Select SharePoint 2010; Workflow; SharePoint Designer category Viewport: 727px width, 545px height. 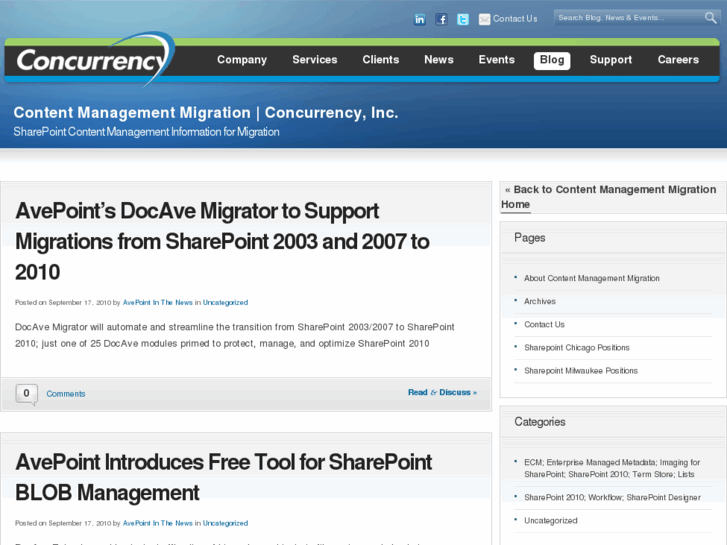pyautogui.click(x=612, y=498)
